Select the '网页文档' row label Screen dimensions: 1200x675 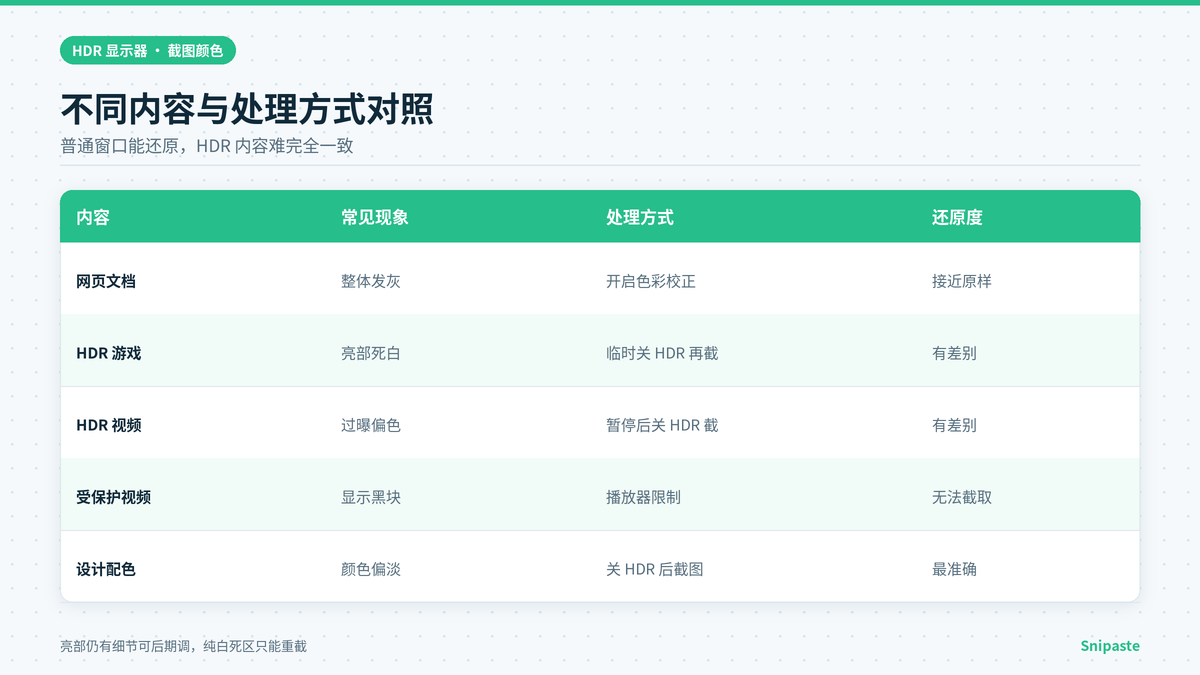coord(106,281)
